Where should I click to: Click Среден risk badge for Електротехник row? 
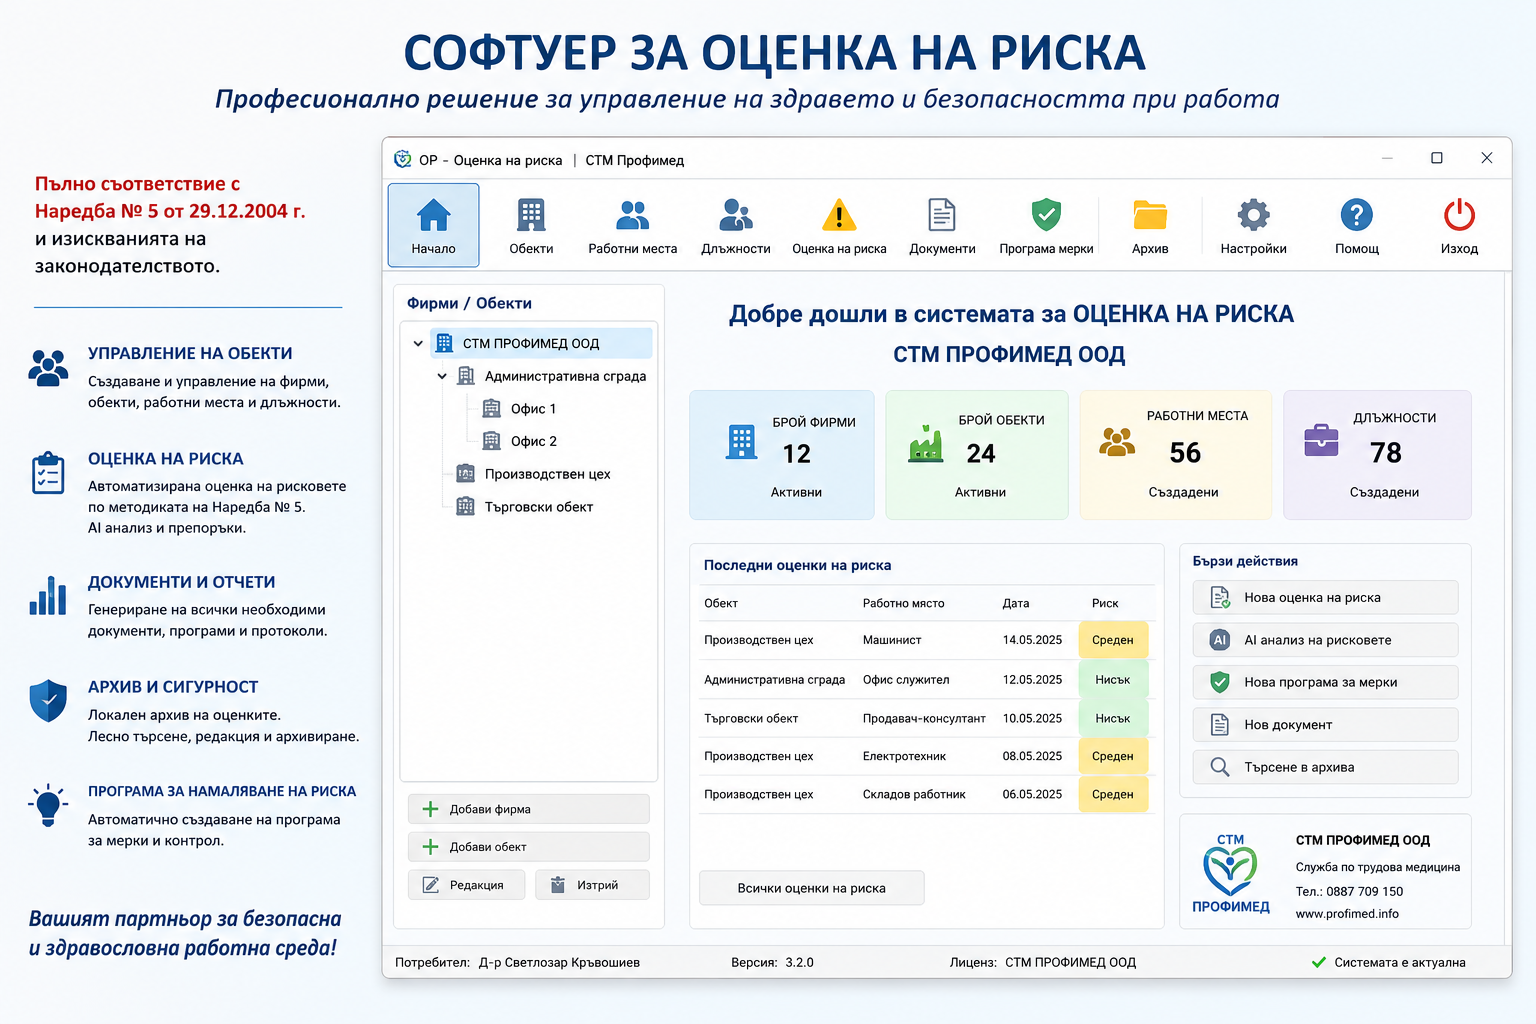click(x=1113, y=756)
